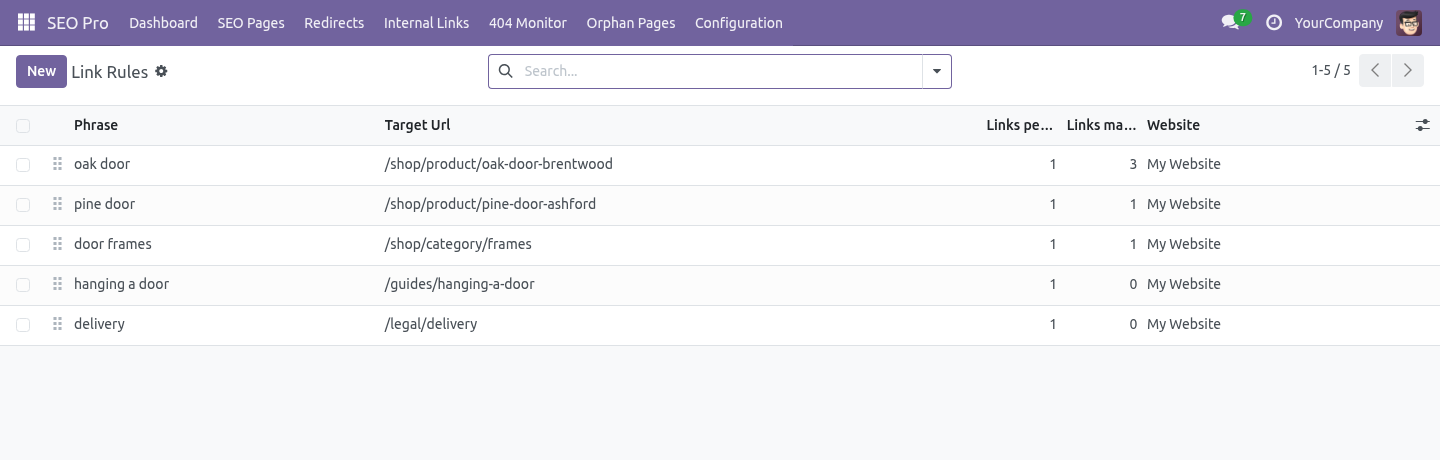Image resolution: width=1440 pixels, height=460 pixels.
Task: Open the delivery phrase cell
Action: click(99, 324)
